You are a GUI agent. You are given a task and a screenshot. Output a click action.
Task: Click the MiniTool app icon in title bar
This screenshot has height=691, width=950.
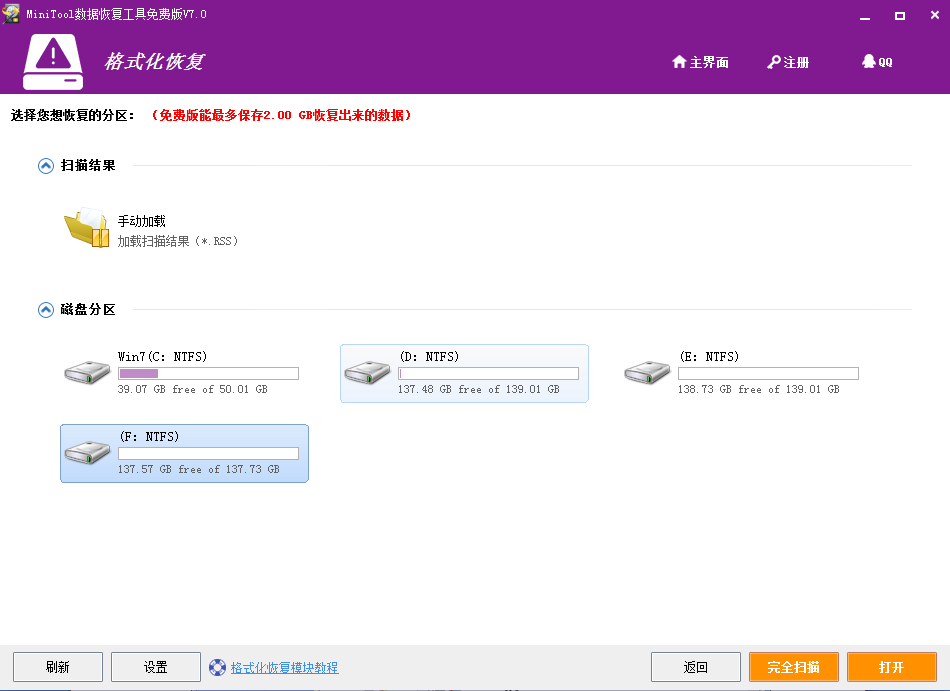(11, 13)
